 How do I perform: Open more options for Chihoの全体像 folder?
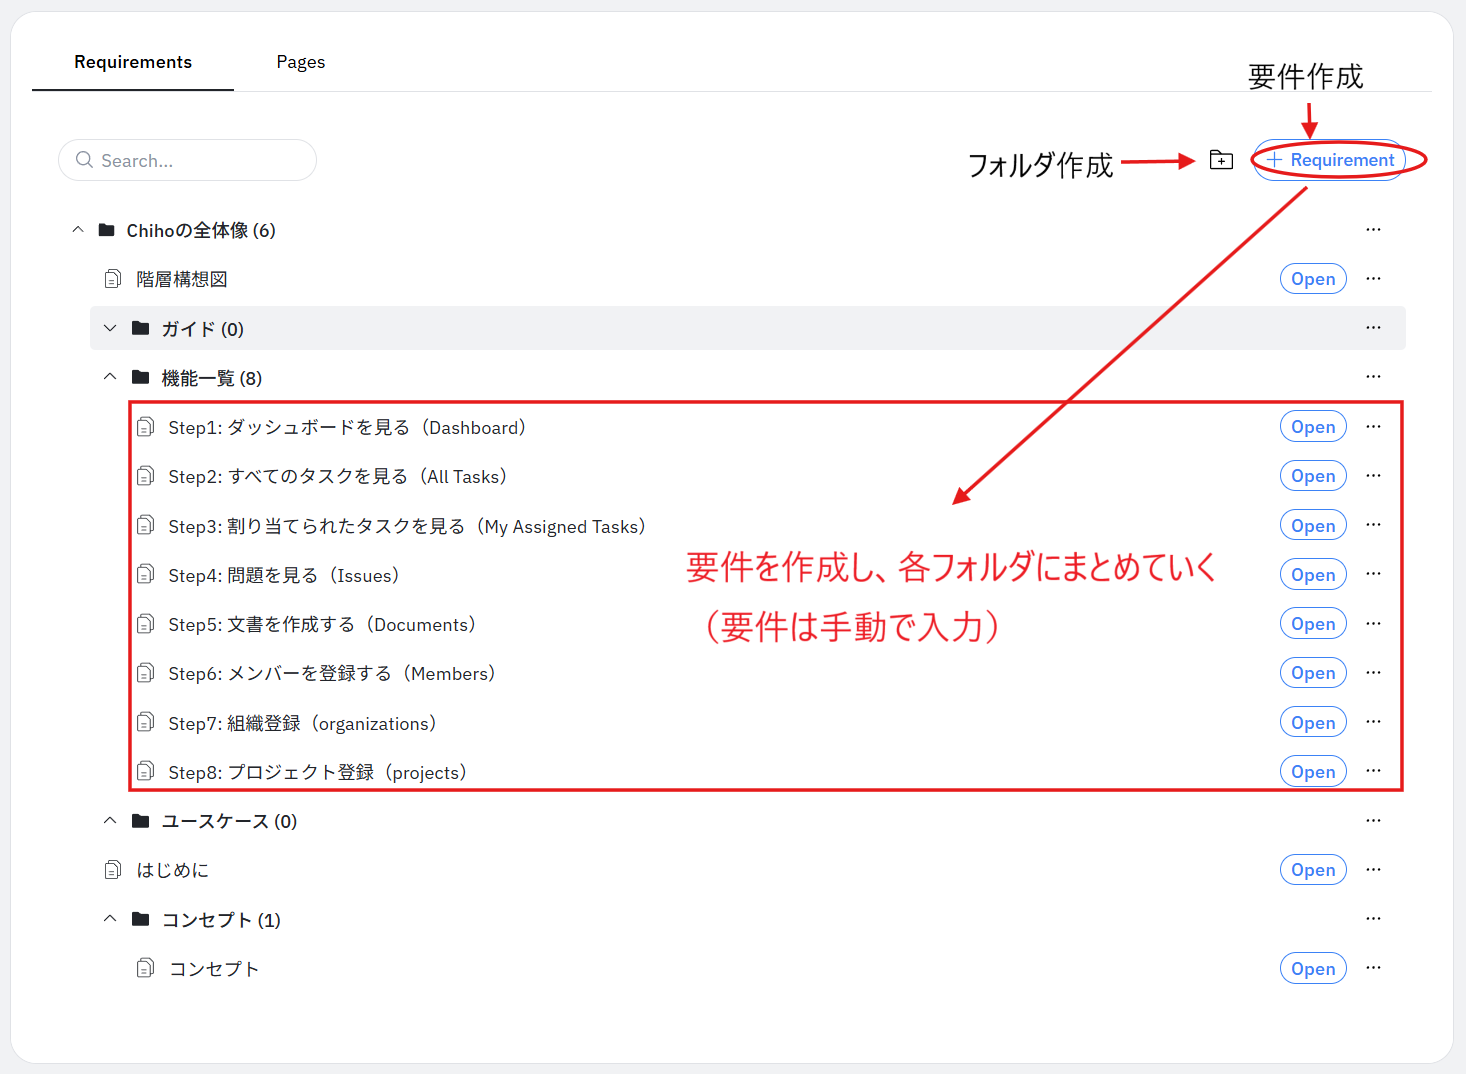(1373, 230)
